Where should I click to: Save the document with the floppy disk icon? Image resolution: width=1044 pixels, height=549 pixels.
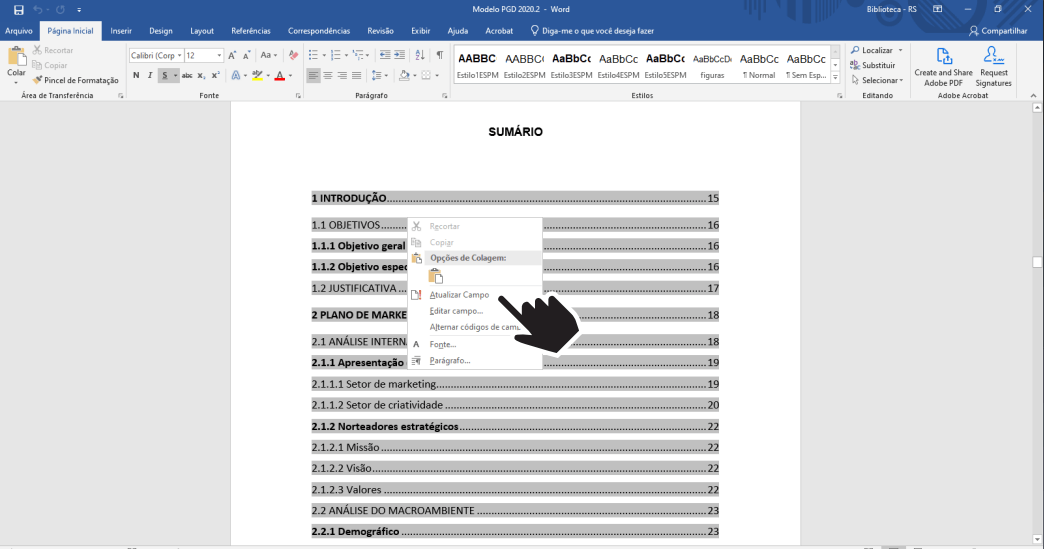pos(18,9)
